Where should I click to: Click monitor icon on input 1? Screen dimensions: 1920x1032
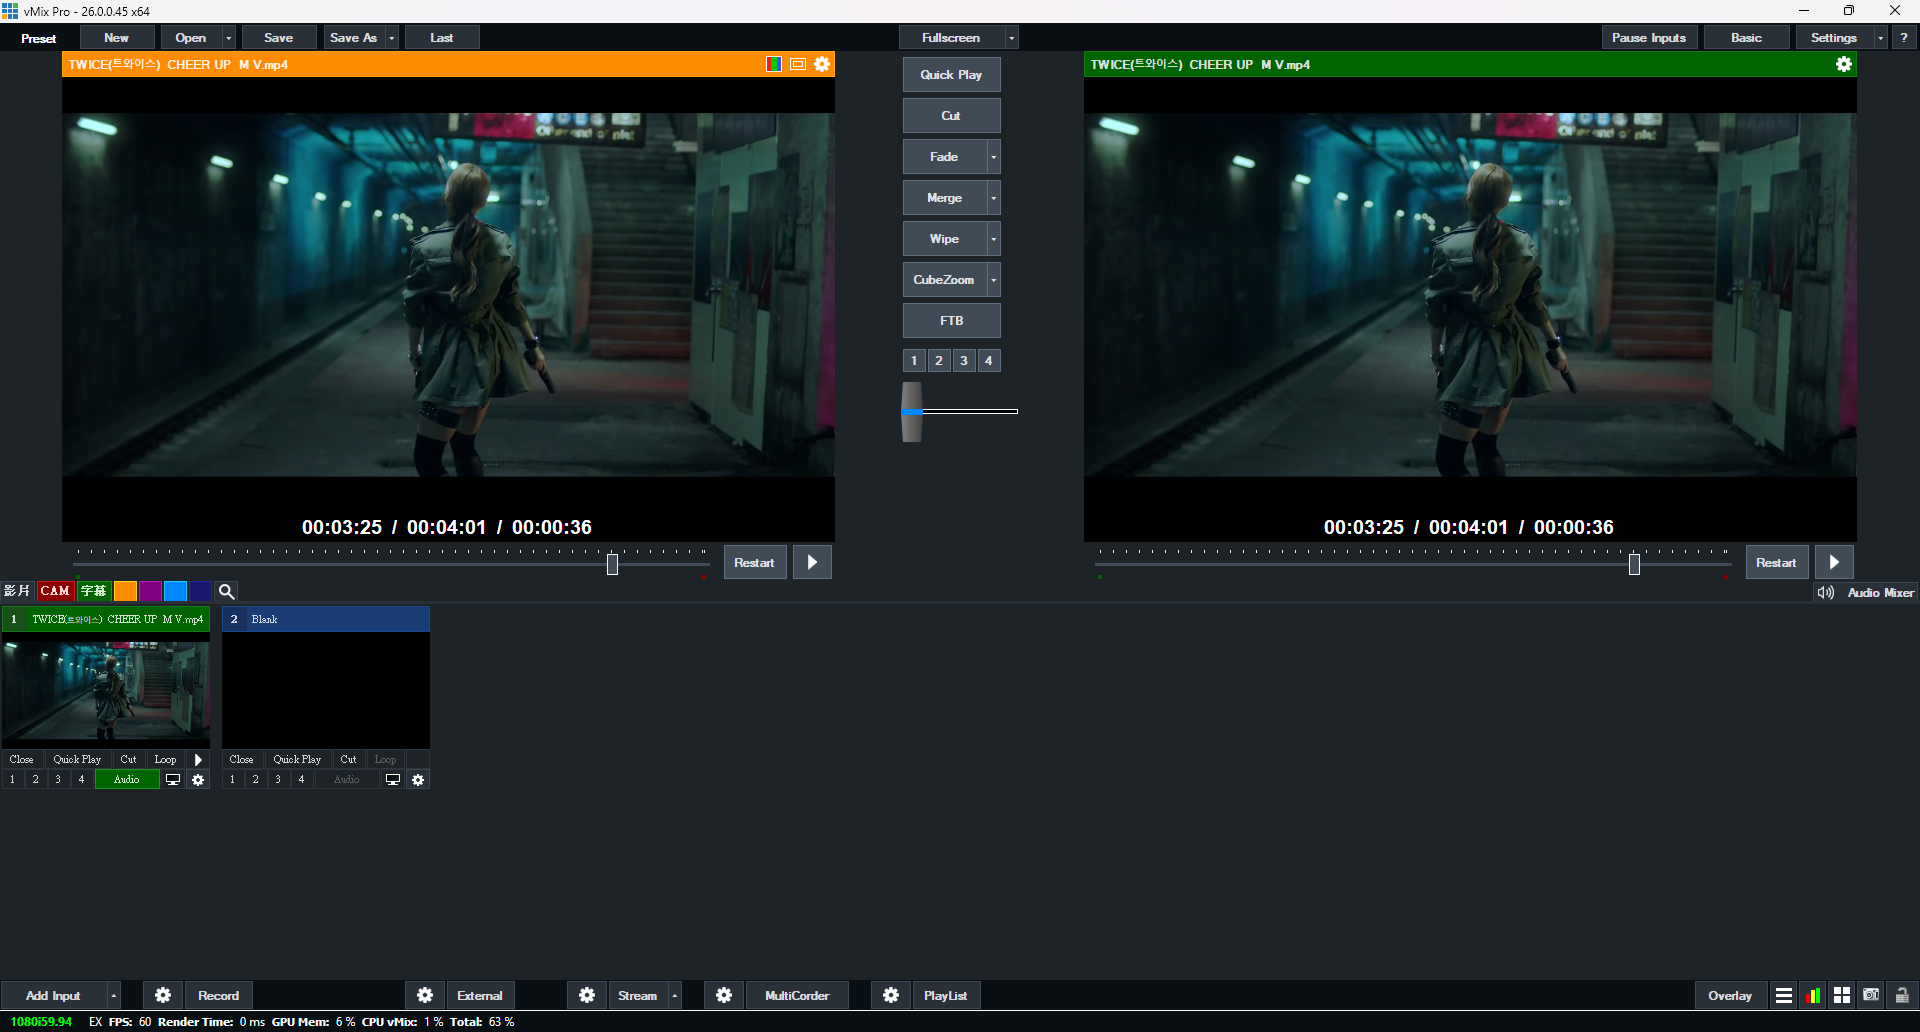173,780
